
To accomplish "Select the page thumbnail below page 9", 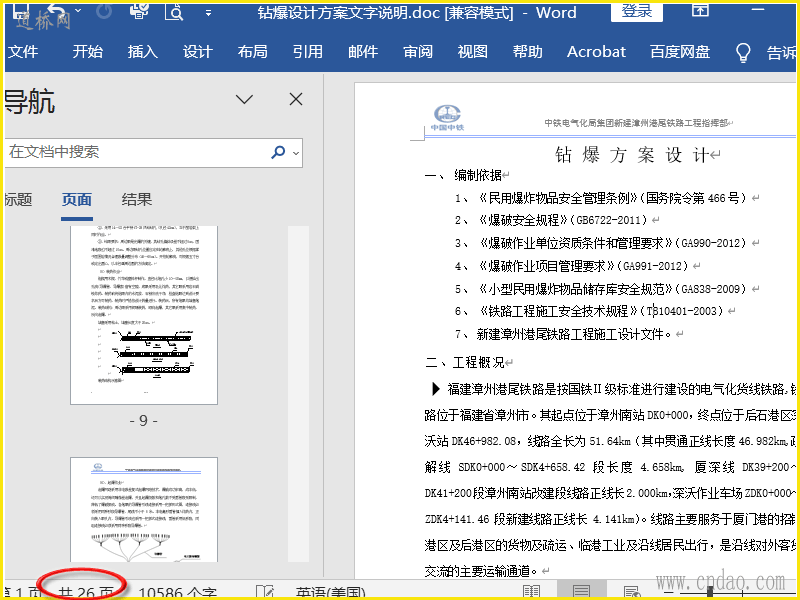I will coord(144,509).
